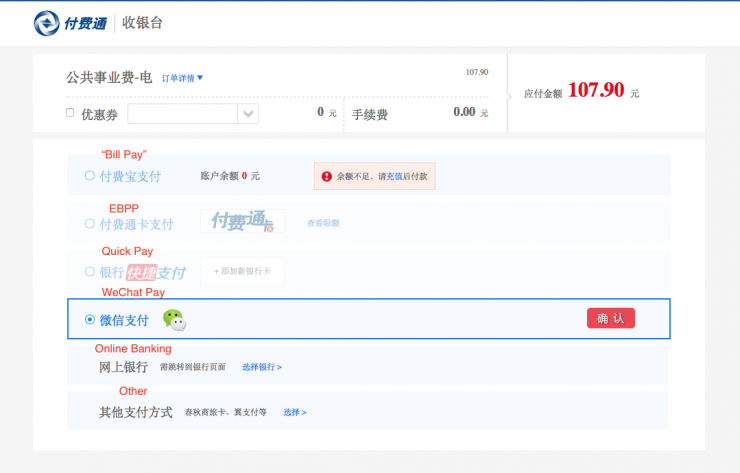Click the 付费通卡支付 option label

point(136,224)
